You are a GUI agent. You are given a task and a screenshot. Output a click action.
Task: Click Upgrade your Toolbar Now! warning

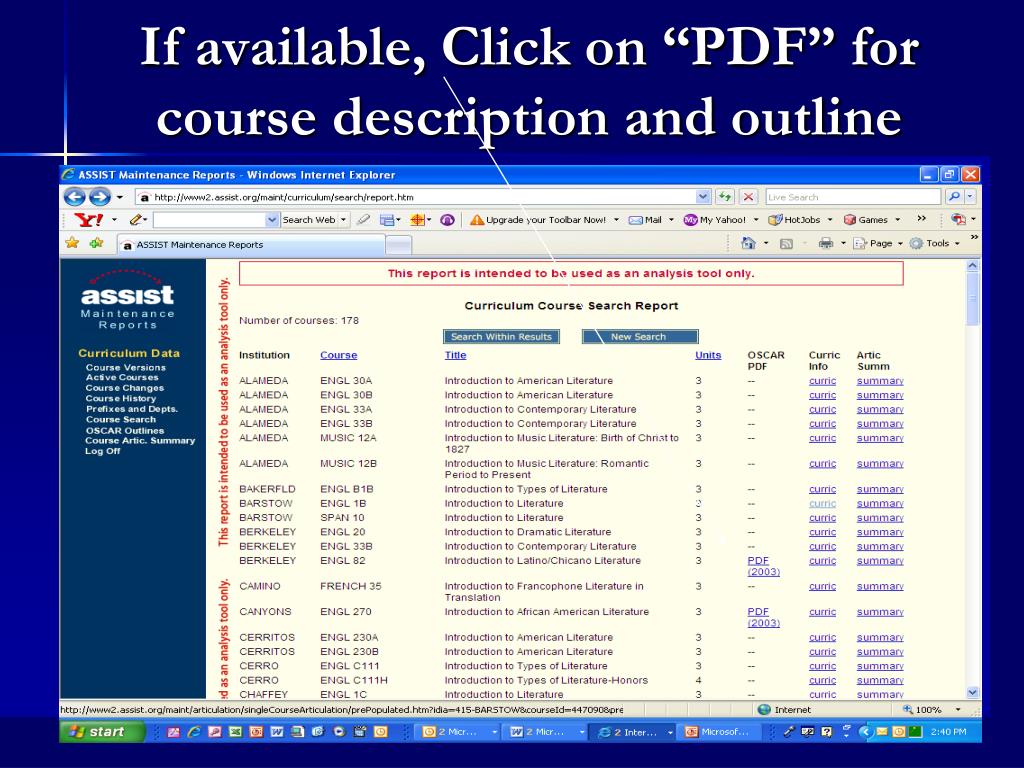point(538,220)
